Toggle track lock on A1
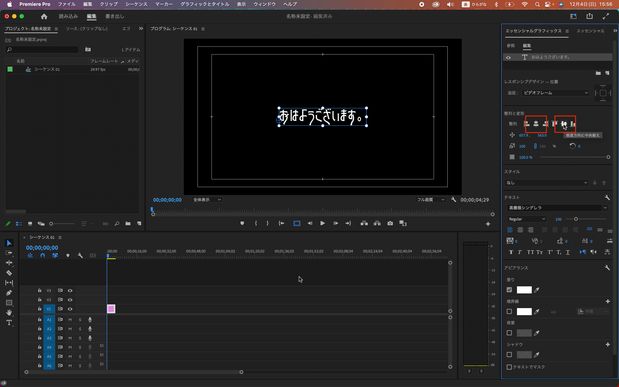The image size is (619, 387). click(x=39, y=319)
